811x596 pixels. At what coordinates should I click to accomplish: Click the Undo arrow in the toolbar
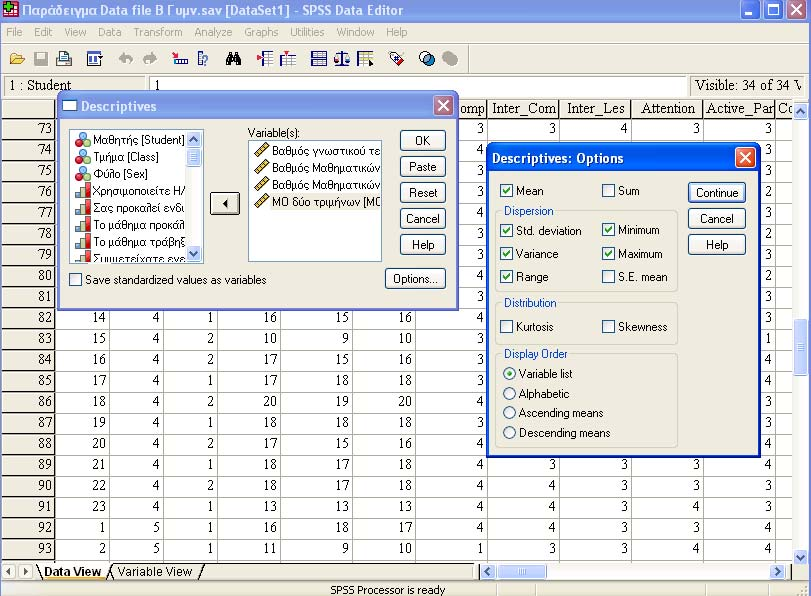coord(126,59)
